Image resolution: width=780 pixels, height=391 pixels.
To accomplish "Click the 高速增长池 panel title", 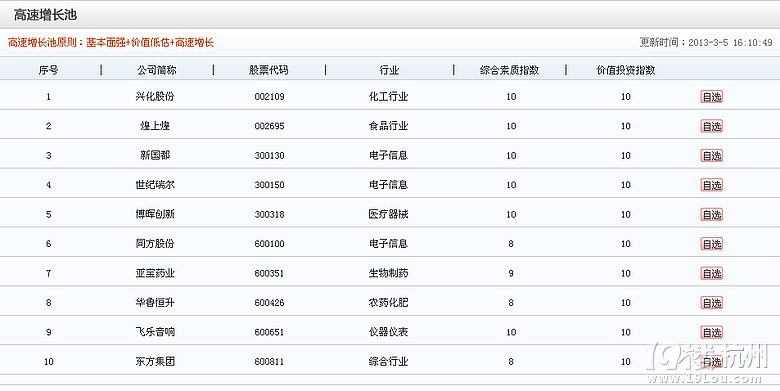I will click(x=45, y=15).
